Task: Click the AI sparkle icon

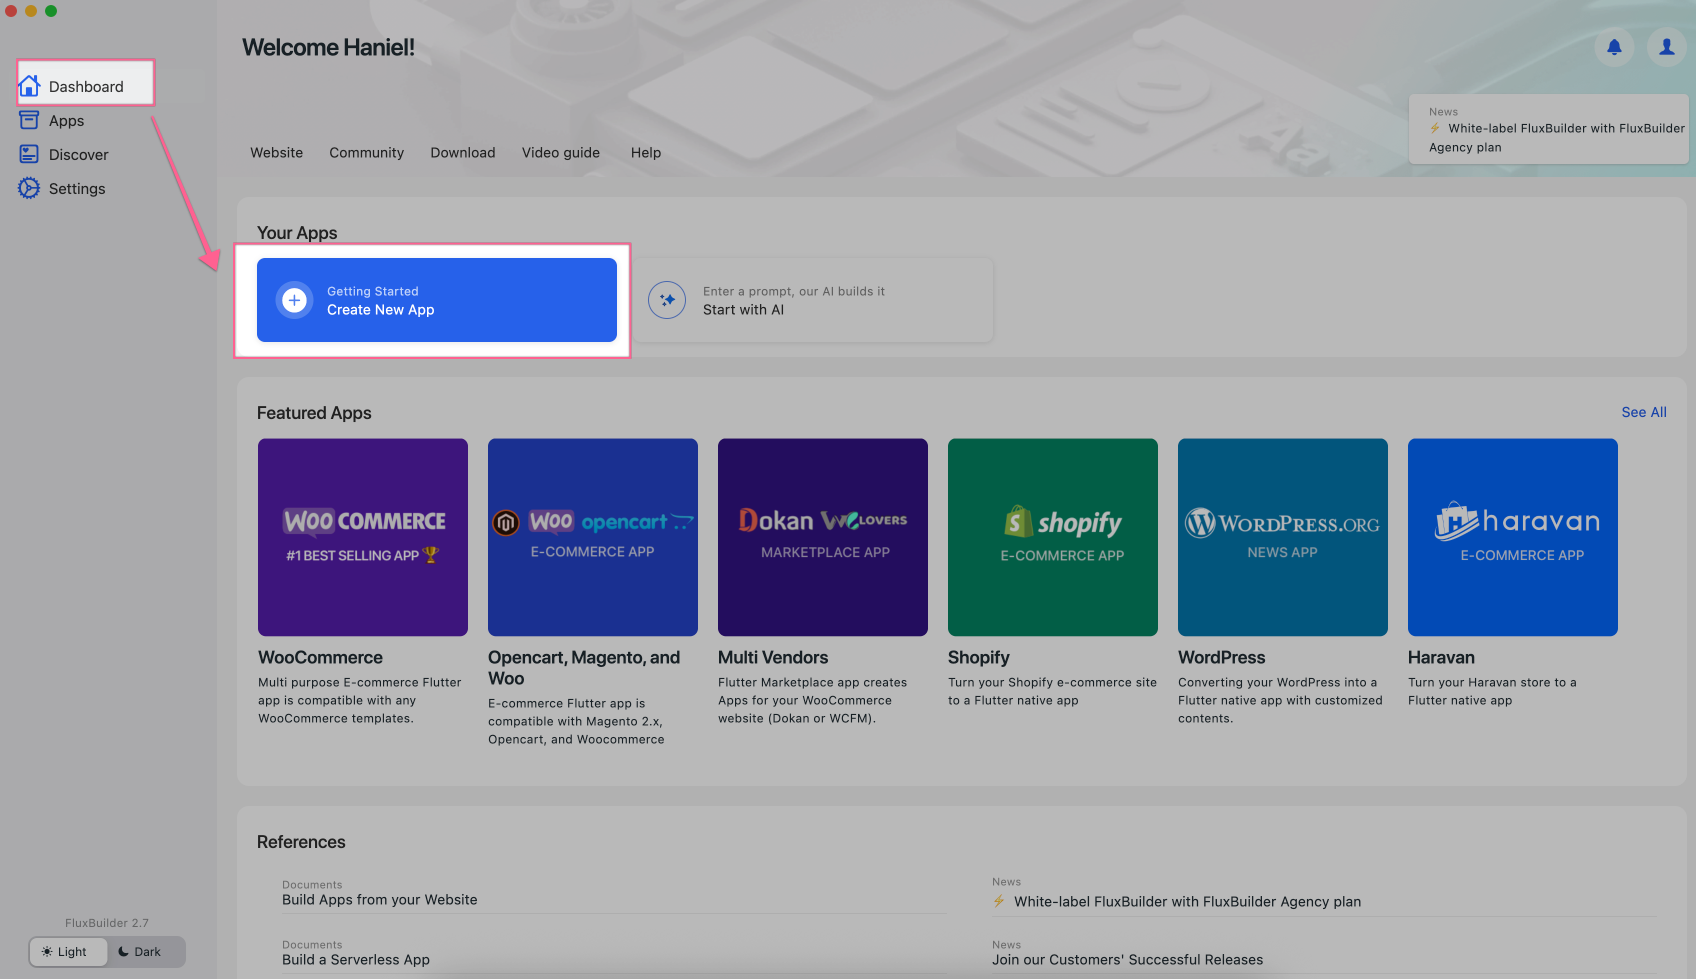Action: tap(667, 300)
